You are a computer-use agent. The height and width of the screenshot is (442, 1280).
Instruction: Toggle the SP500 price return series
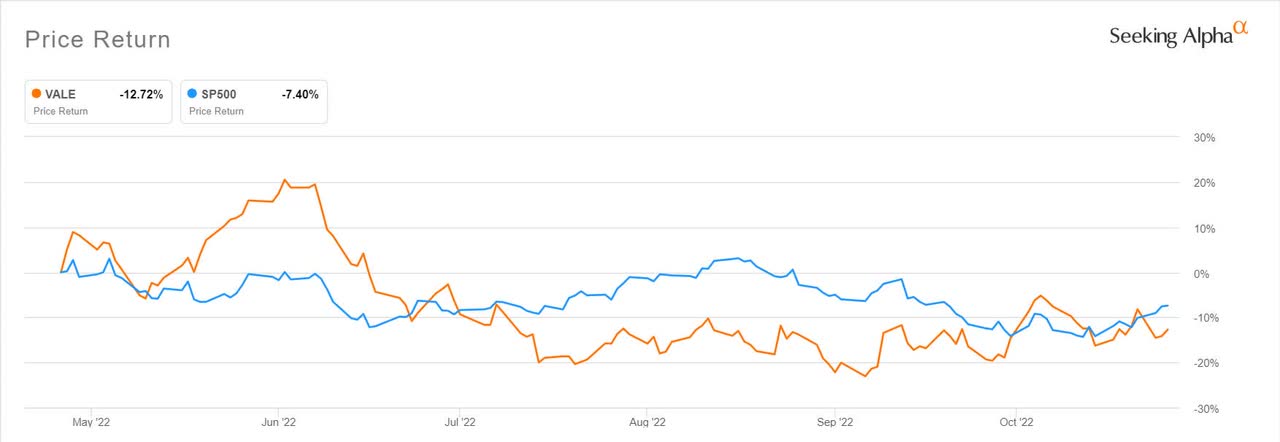click(254, 101)
